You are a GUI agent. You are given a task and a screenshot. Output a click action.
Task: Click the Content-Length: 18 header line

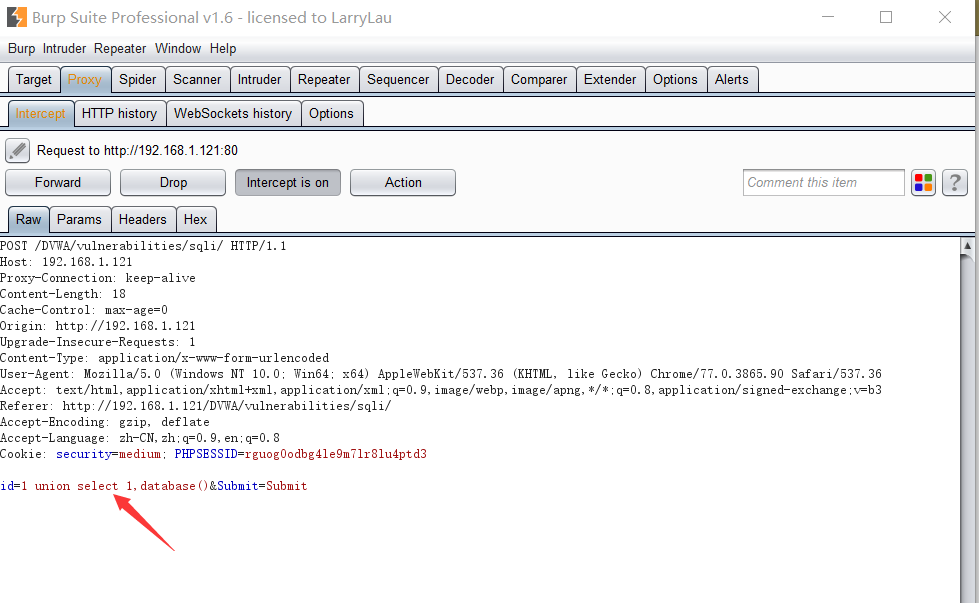pos(63,294)
